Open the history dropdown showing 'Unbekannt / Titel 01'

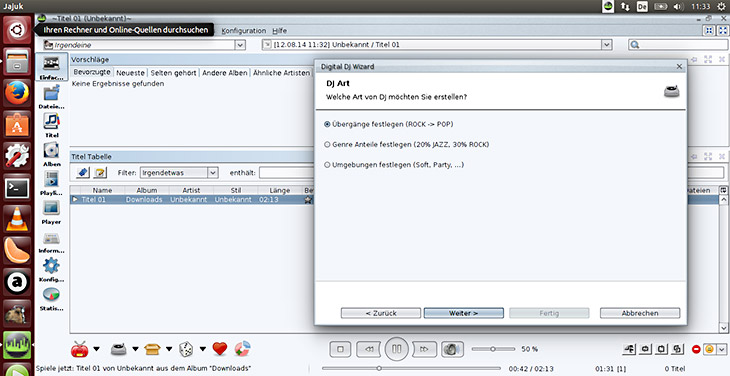(607, 45)
